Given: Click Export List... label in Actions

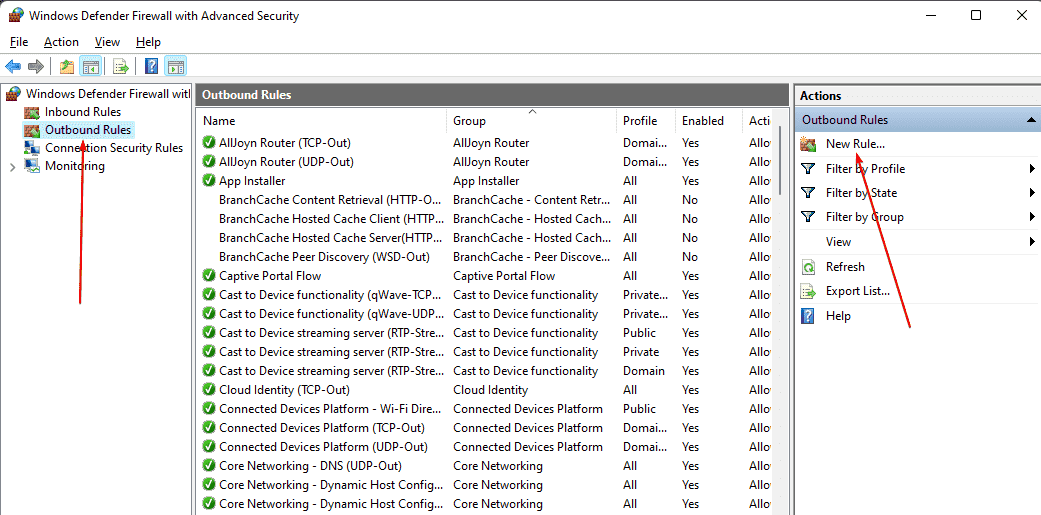Looking at the screenshot, I should point(858,291).
